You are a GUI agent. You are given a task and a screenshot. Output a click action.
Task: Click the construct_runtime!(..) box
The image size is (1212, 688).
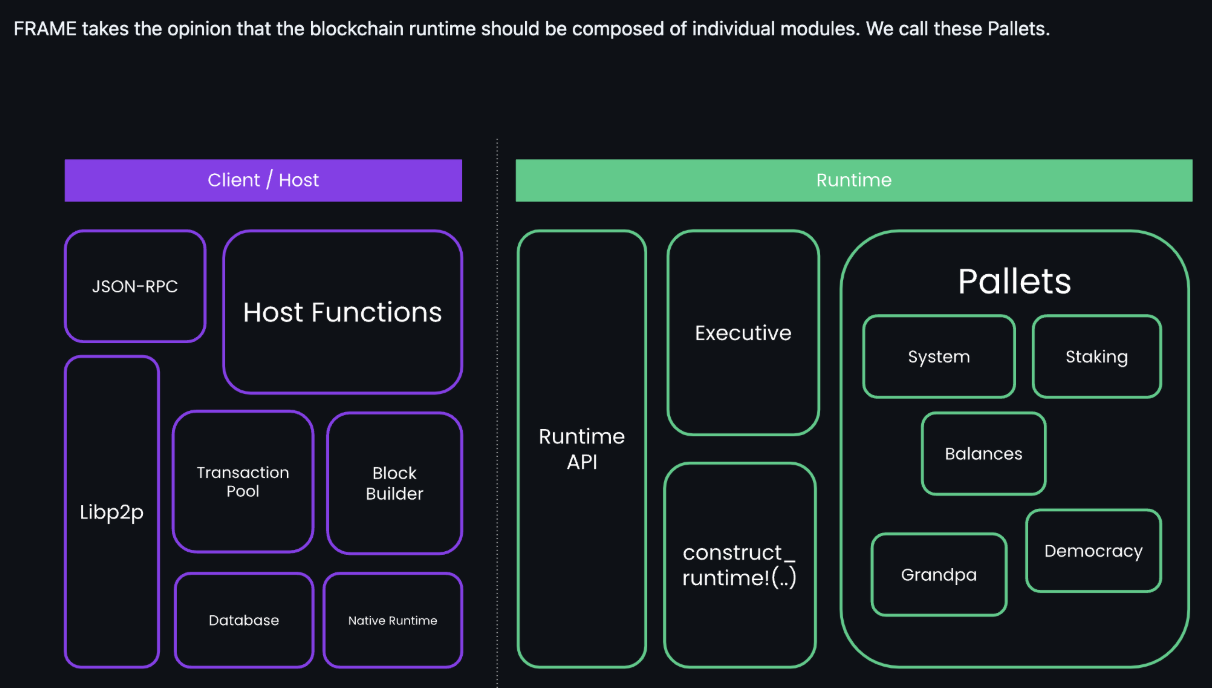[740, 565]
